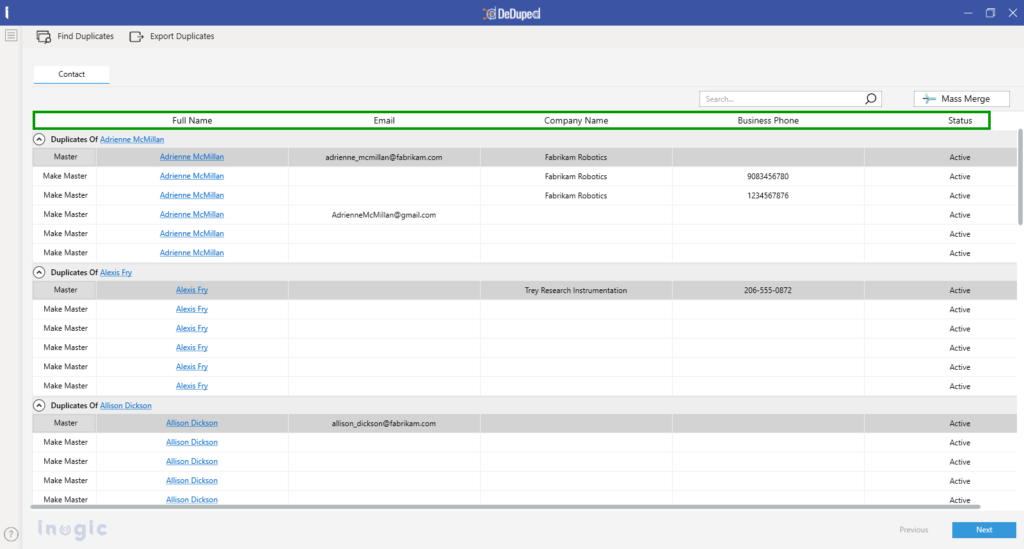Click Active status in Allison Dickson Master row
This screenshot has height=549, width=1024.
coord(960,424)
